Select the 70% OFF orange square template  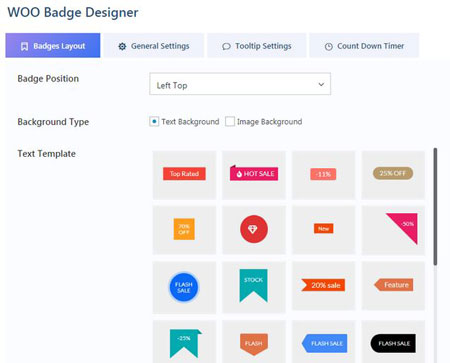(184, 230)
